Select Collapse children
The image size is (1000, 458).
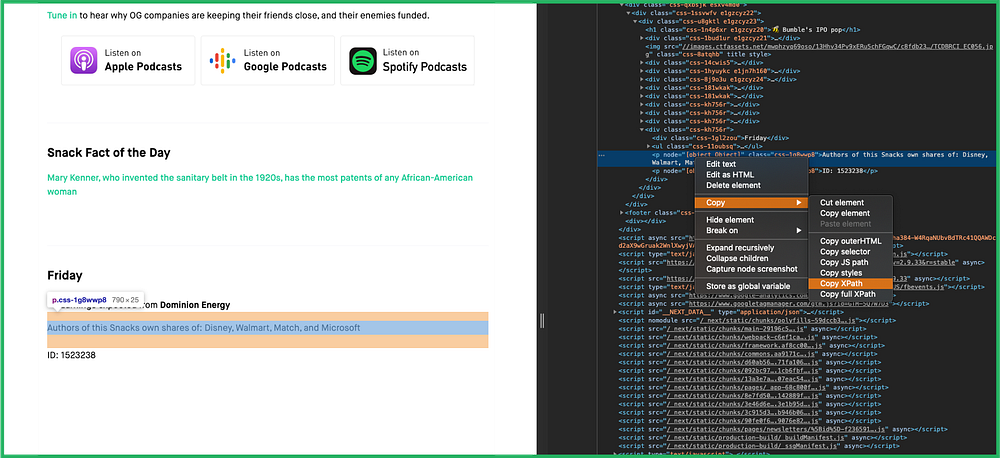736,258
